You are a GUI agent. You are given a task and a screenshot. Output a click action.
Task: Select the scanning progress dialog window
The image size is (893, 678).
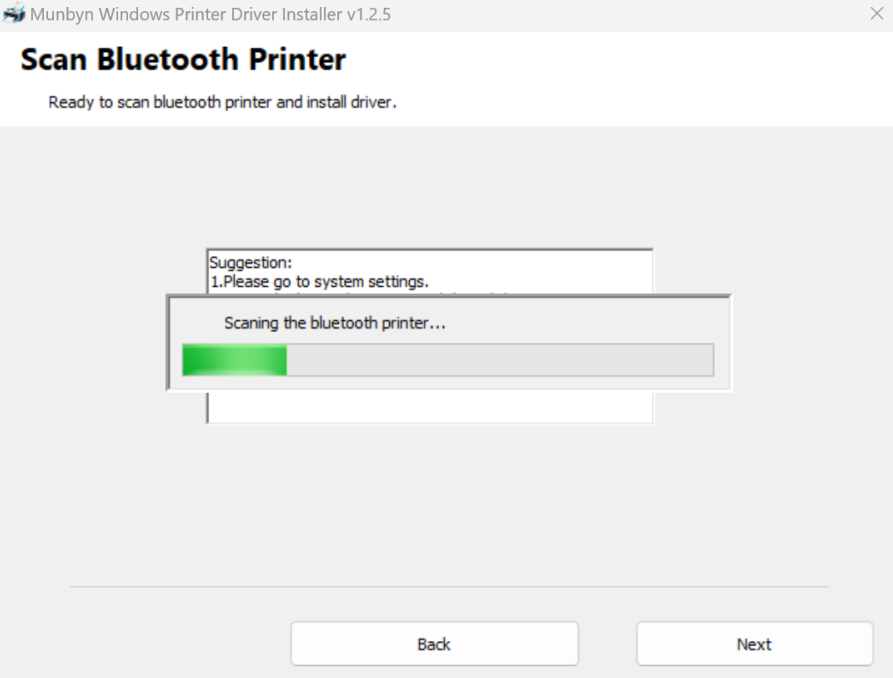[x=448, y=340]
